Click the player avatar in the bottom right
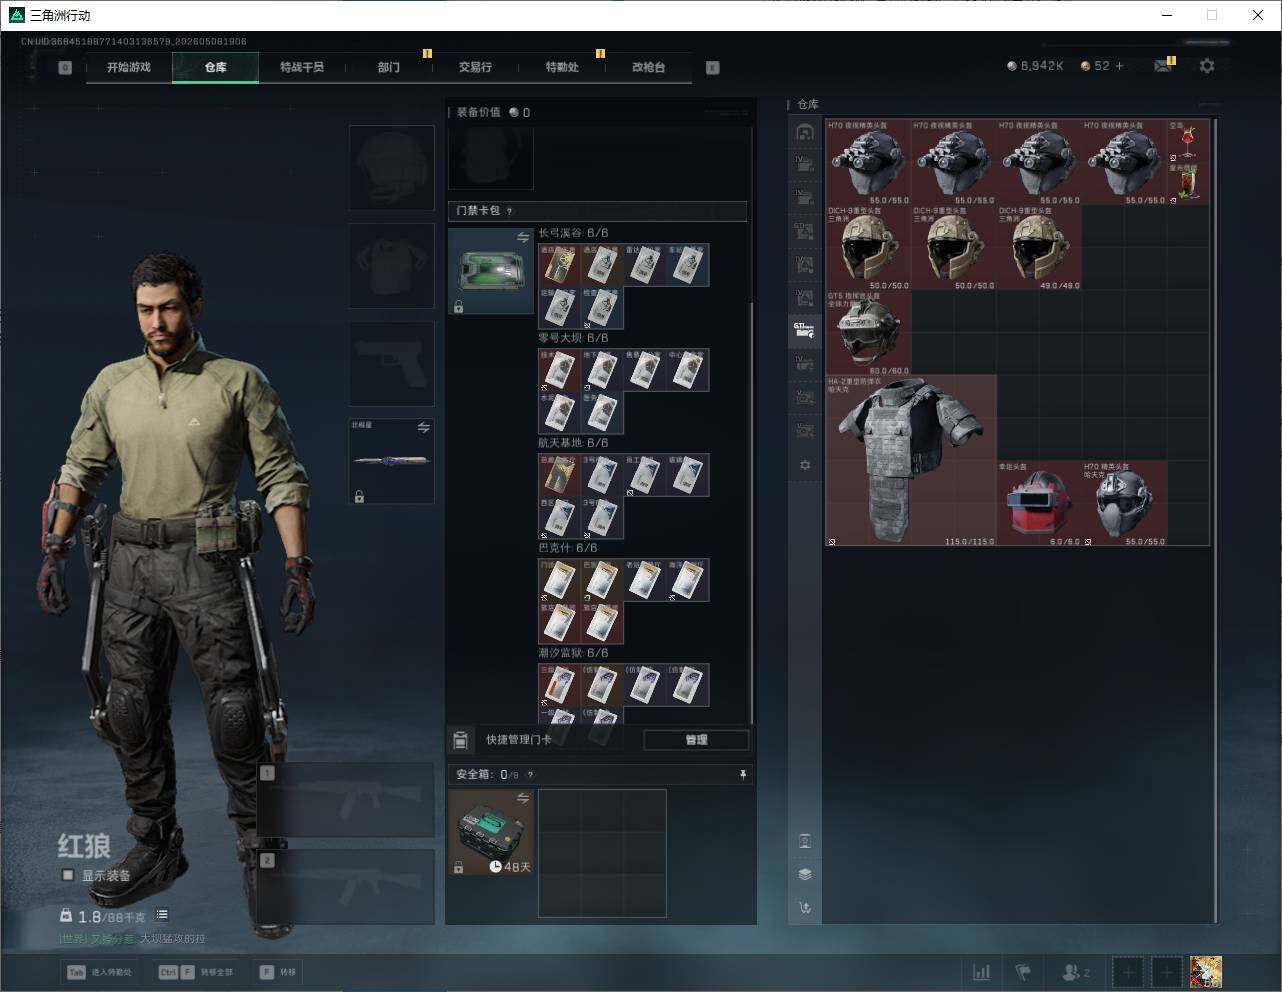Image resolution: width=1282 pixels, height=992 pixels. click(1206, 972)
